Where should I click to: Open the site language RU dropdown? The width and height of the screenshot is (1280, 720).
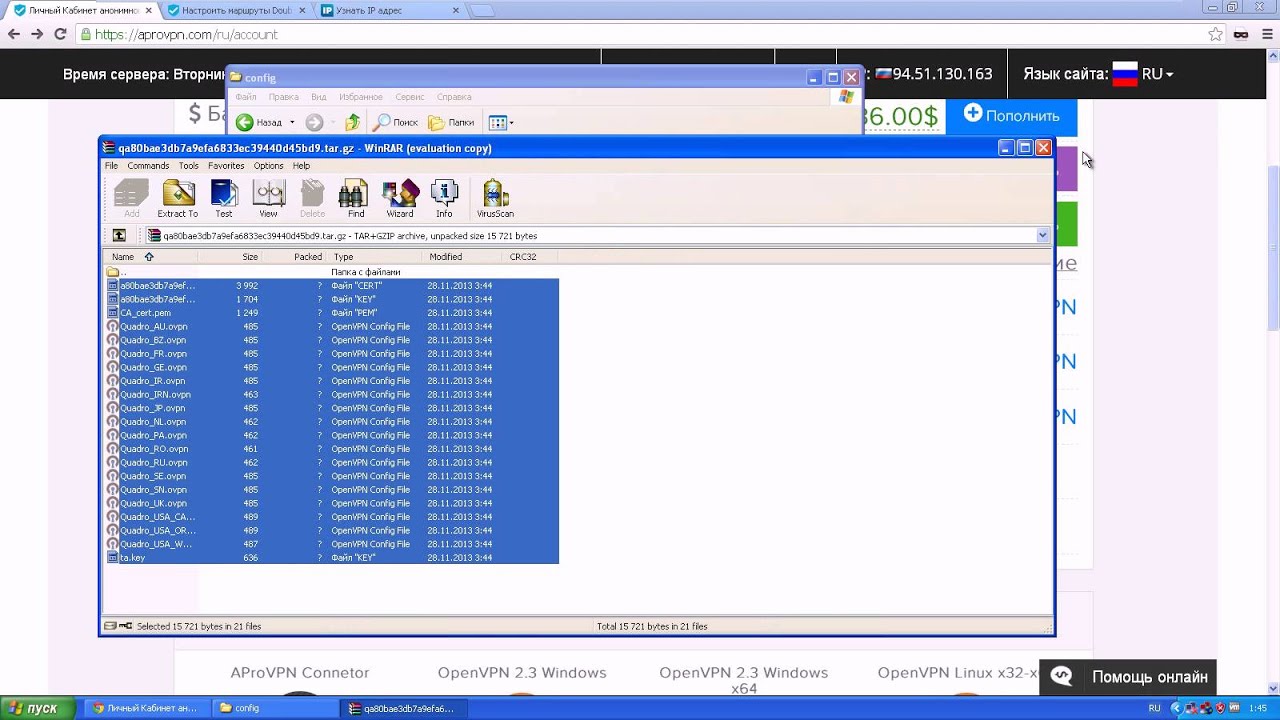pyautogui.click(x=1143, y=74)
